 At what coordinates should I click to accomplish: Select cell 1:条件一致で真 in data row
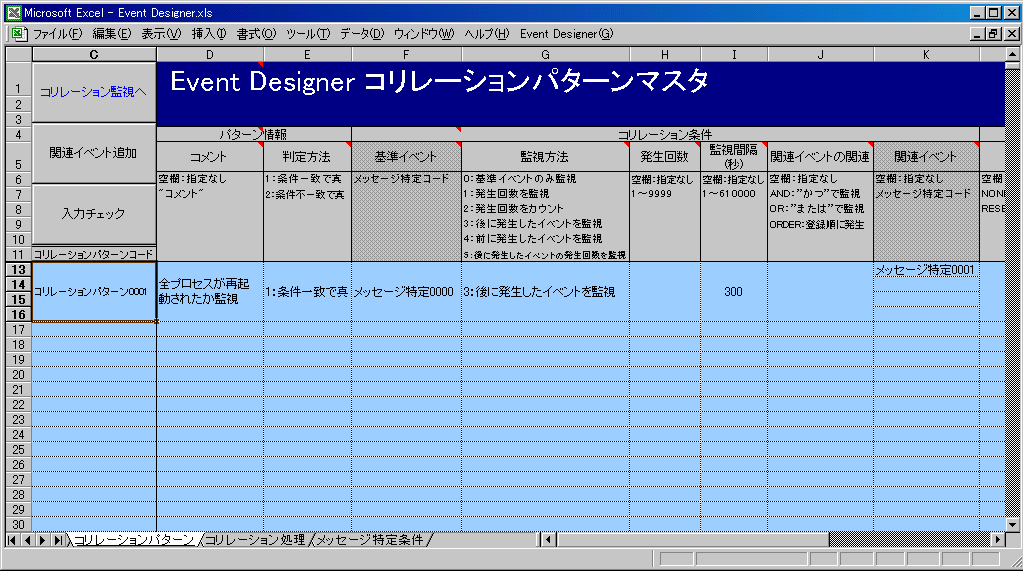click(x=307, y=292)
